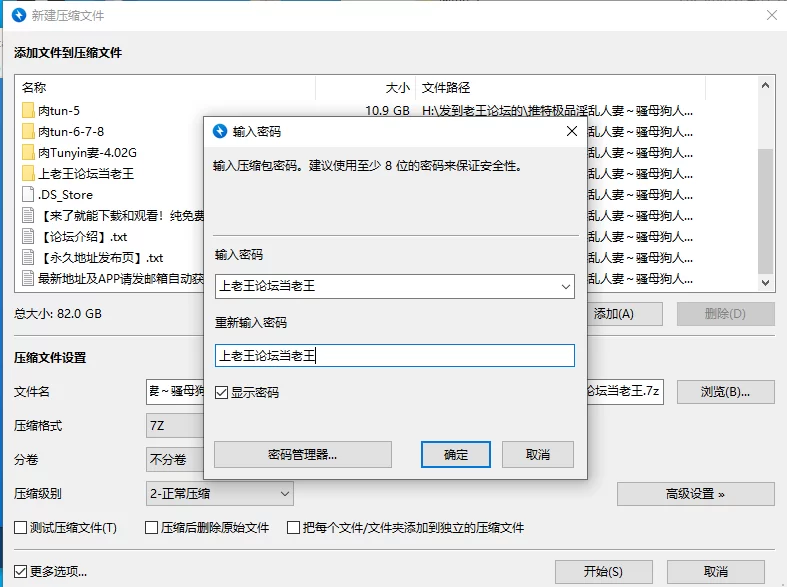Screen dimensions: 787x587
Task: Open the 压缩级别 dropdown
Action: coord(219,494)
